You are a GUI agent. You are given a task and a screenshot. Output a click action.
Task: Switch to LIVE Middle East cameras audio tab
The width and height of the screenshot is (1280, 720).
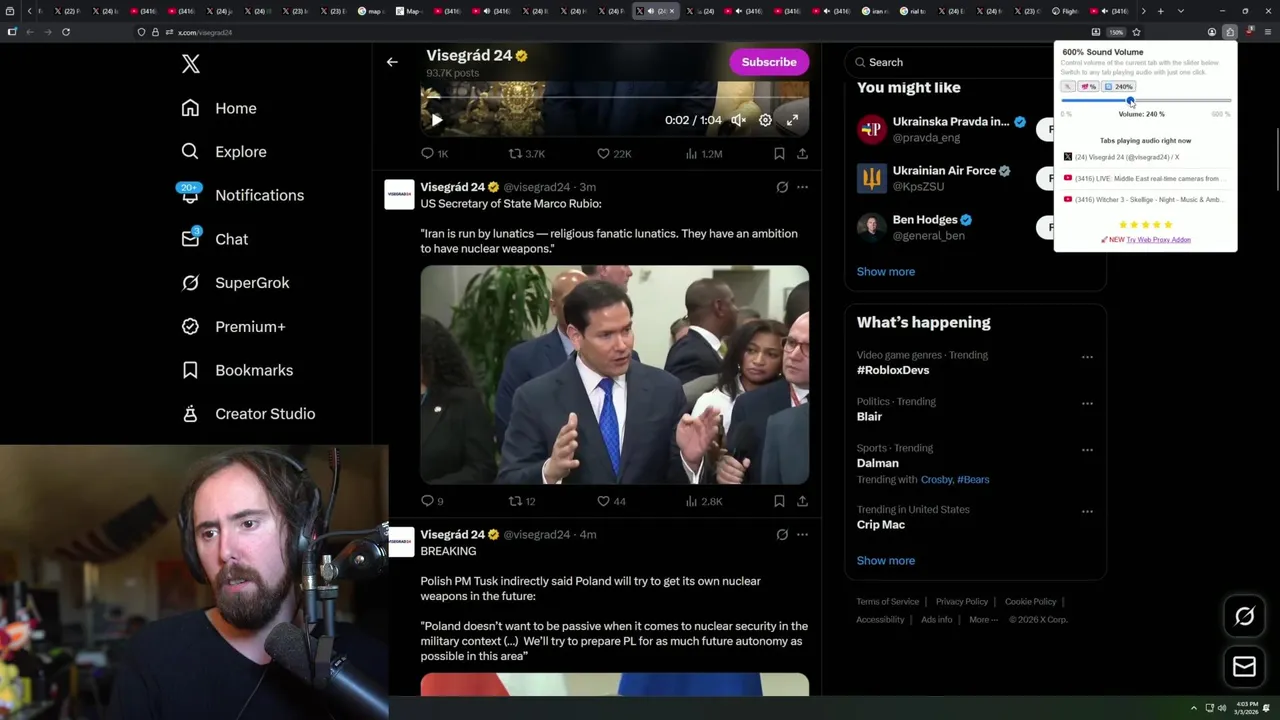click(1146, 179)
